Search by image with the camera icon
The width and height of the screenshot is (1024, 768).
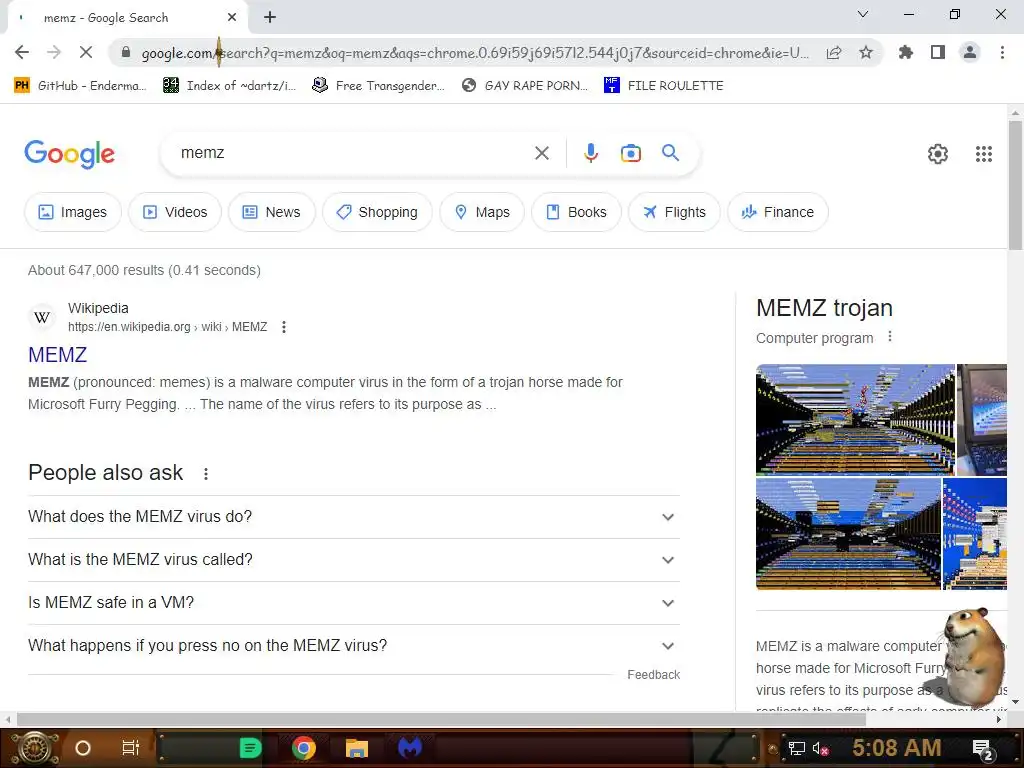click(630, 153)
